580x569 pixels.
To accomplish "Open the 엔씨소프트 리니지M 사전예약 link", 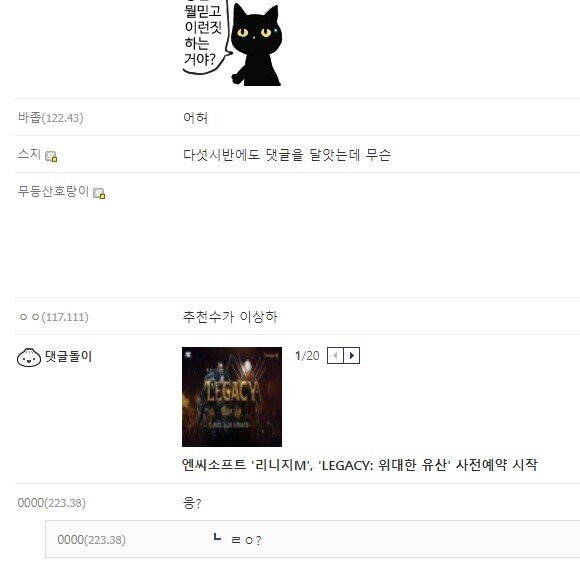I will click(359, 465).
